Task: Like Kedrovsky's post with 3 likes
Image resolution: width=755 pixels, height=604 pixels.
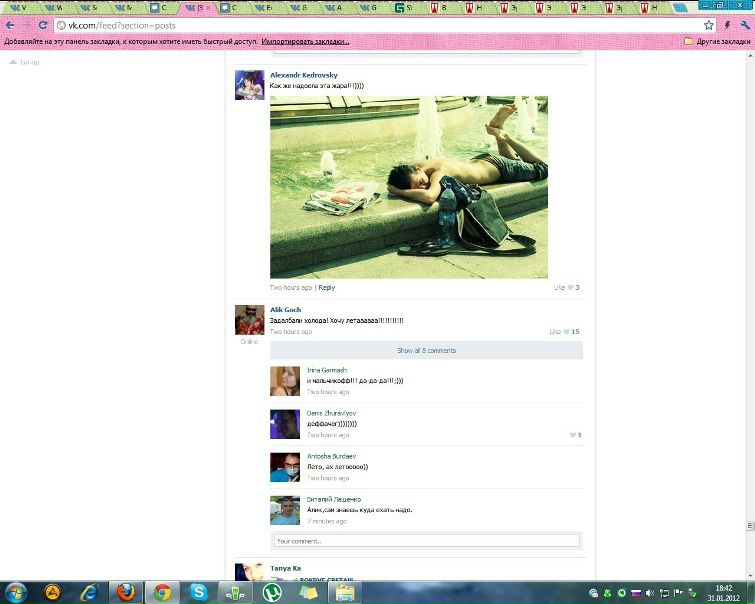Action: click(x=566, y=288)
